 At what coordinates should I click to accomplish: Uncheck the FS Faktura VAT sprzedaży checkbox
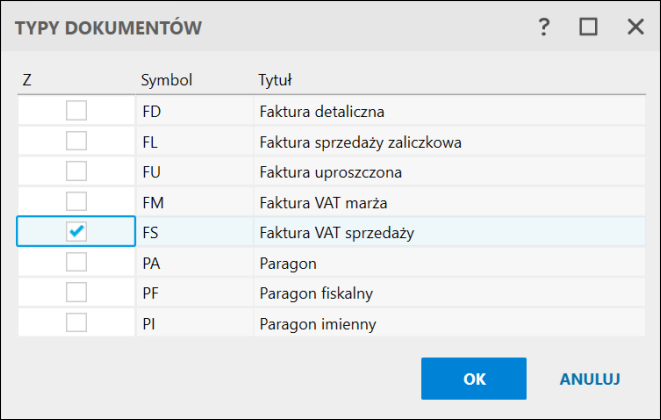click(76, 232)
